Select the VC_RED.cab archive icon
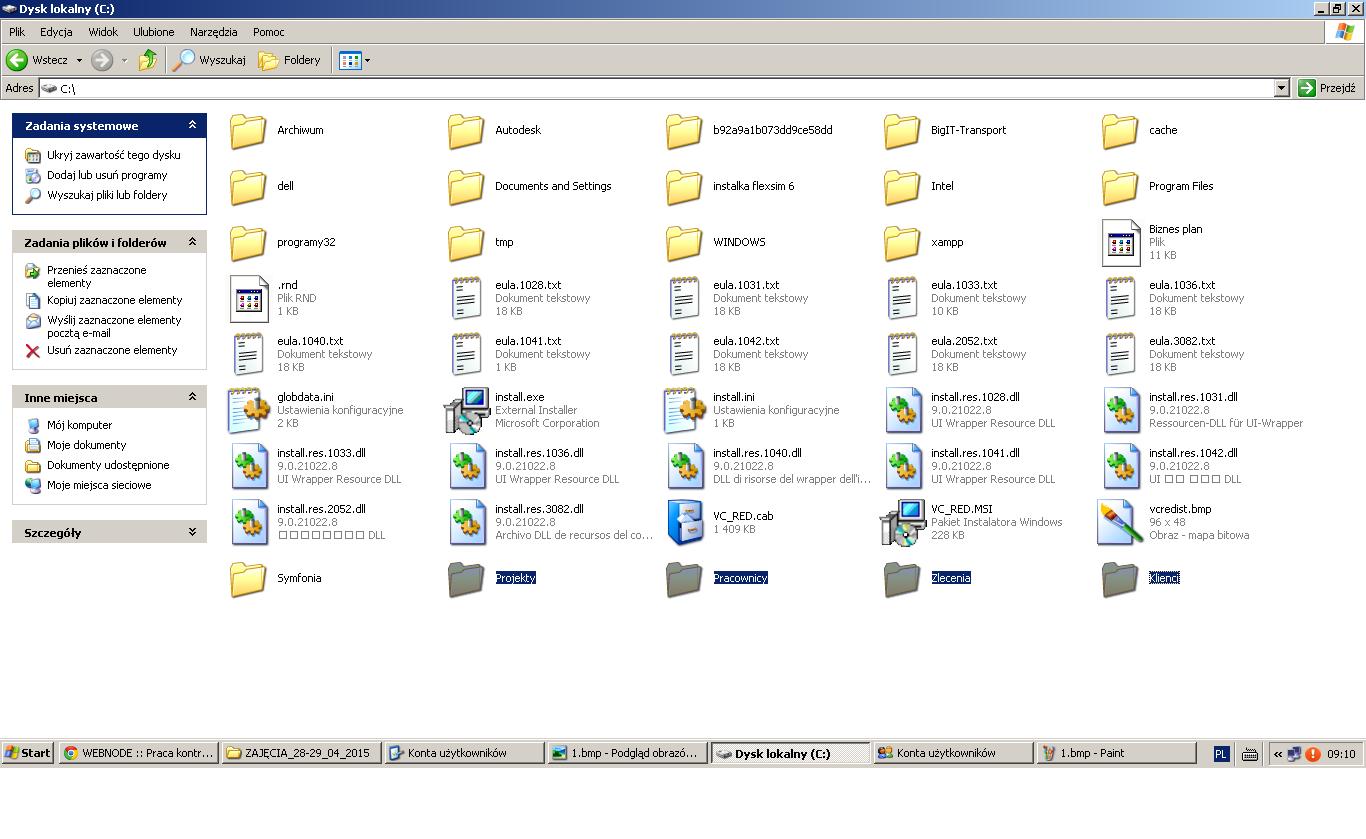Viewport: 1366px width, 839px height. [684, 522]
